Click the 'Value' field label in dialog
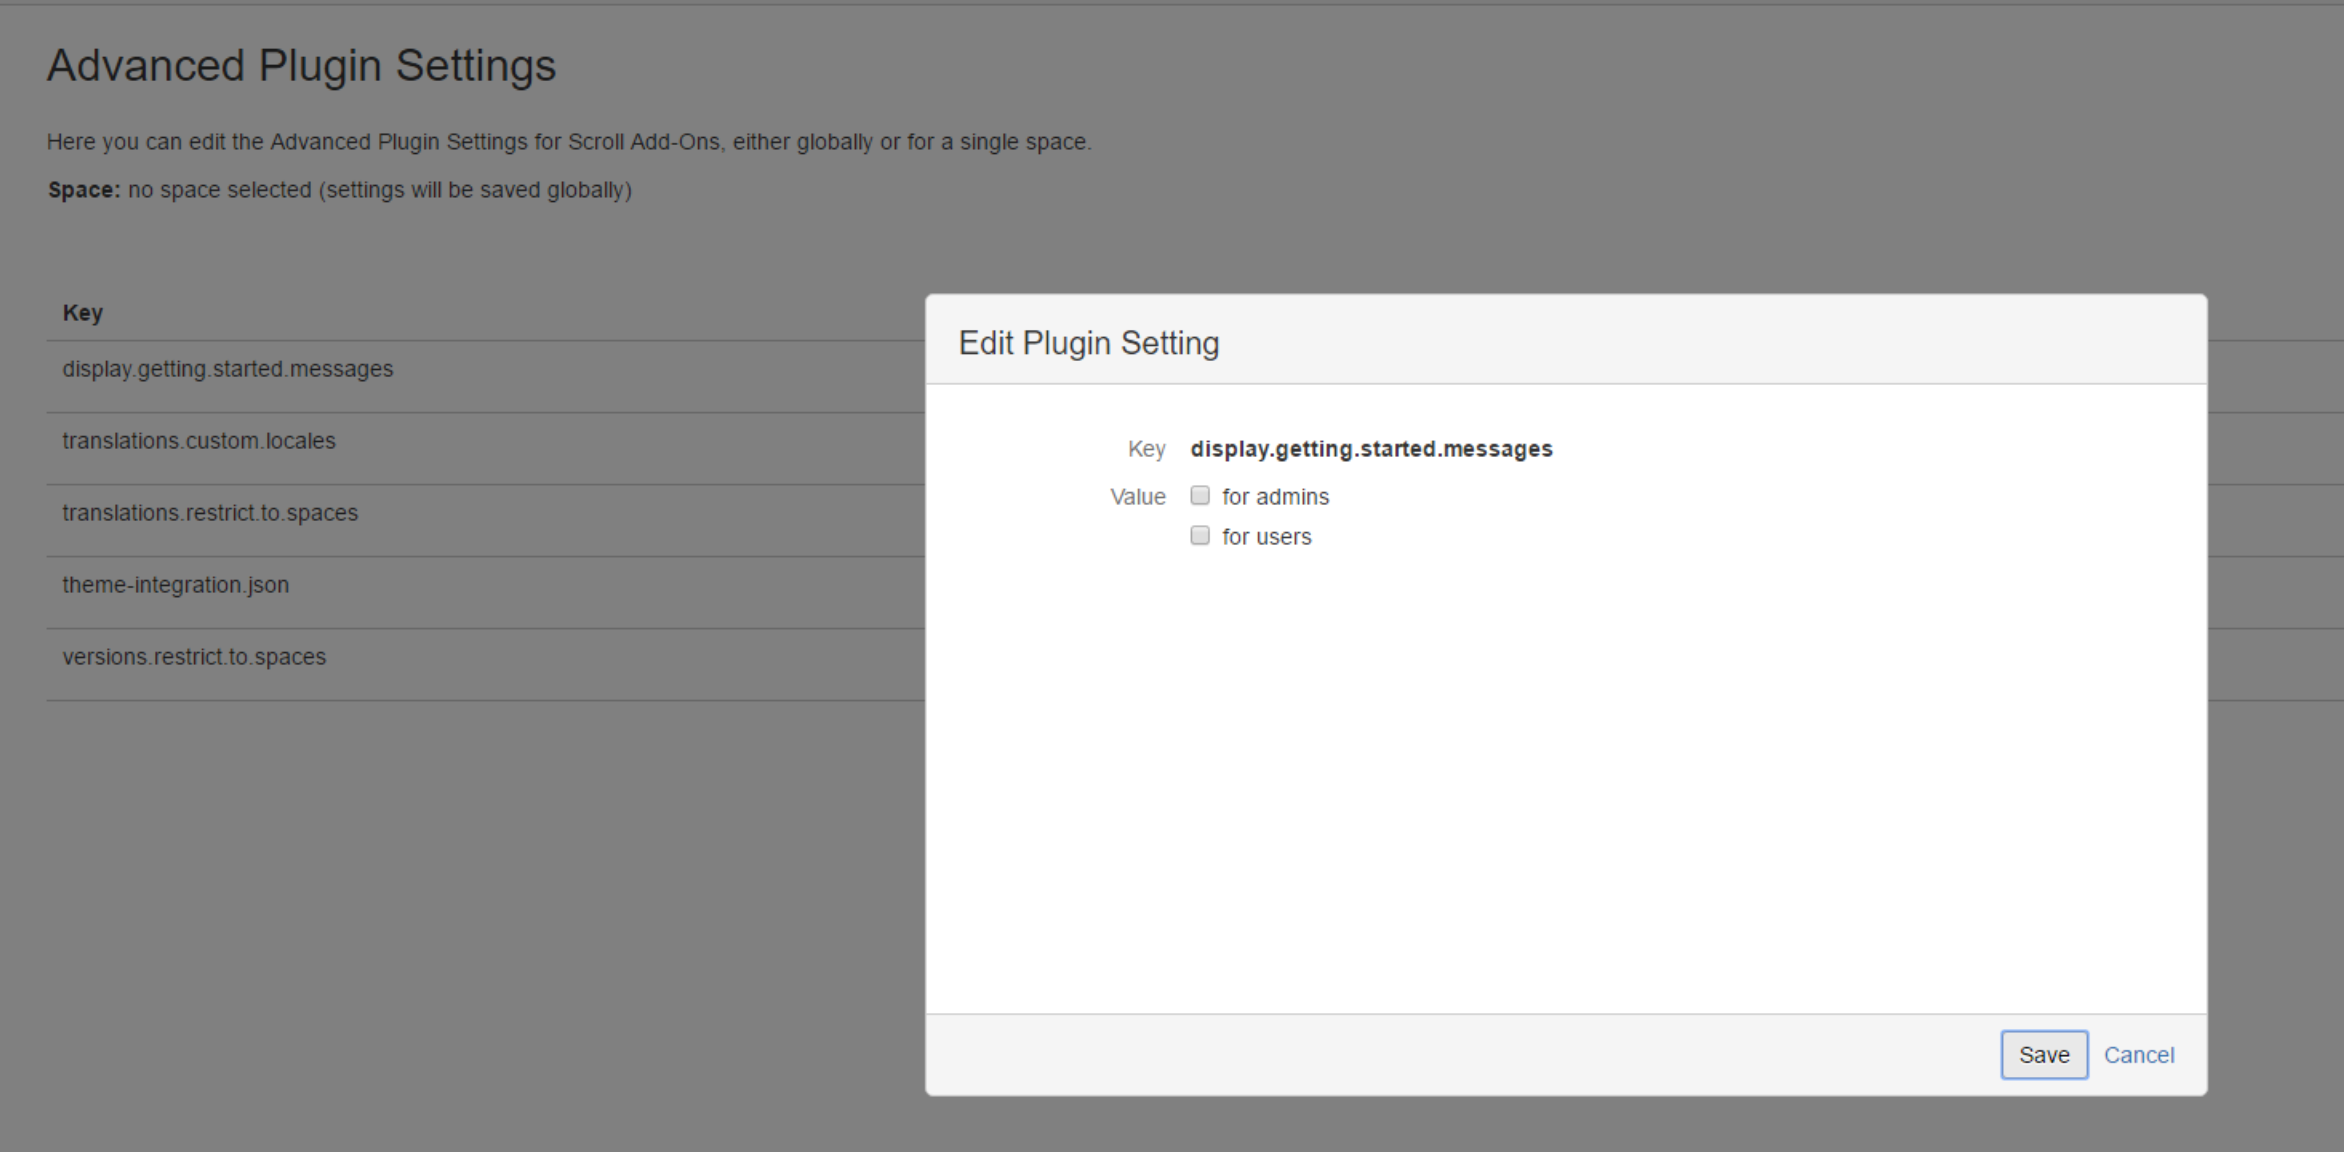The image size is (2344, 1152). click(x=1137, y=497)
